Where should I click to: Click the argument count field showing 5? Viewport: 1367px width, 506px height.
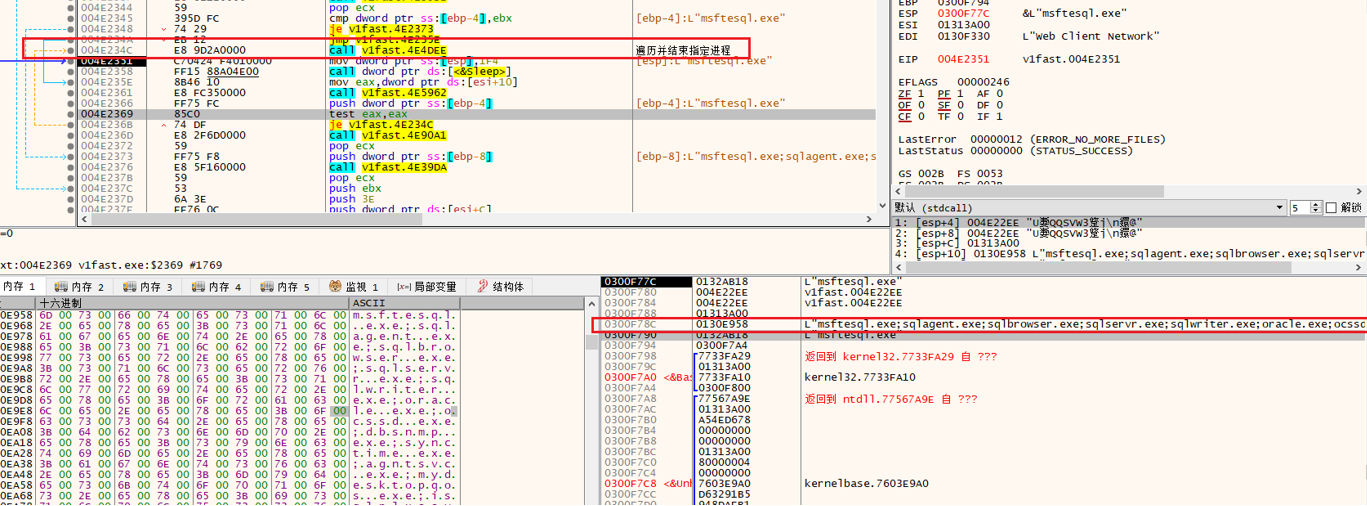pyautogui.click(x=1297, y=208)
